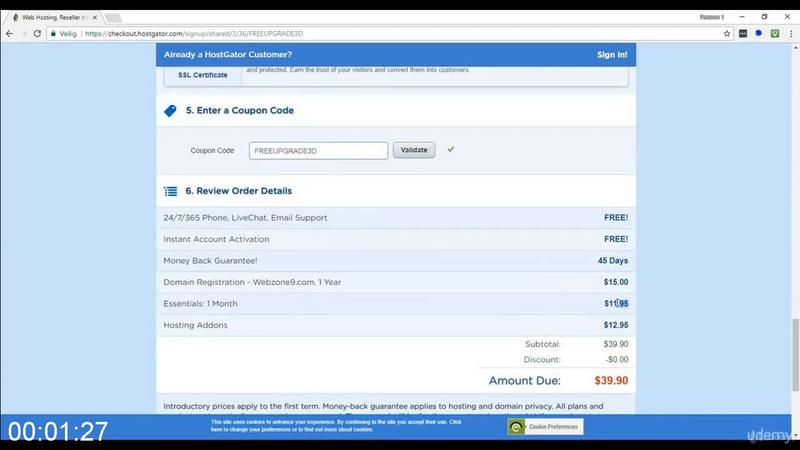Click the Coupon Code input field
This screenshot has height=450, width=800.
click(318, 151)
